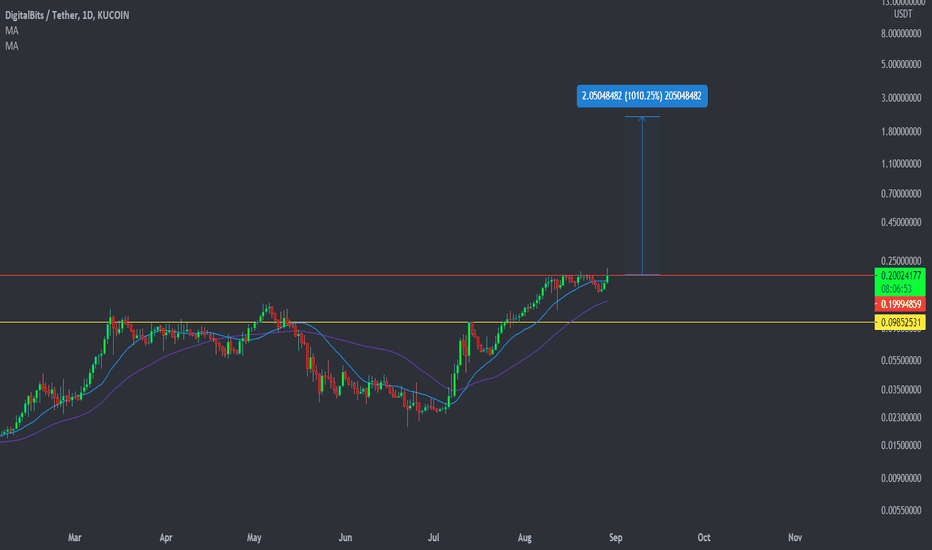Click the USDT currency label on the price axis
Screen dimensions: 932x550
[903, 14]
